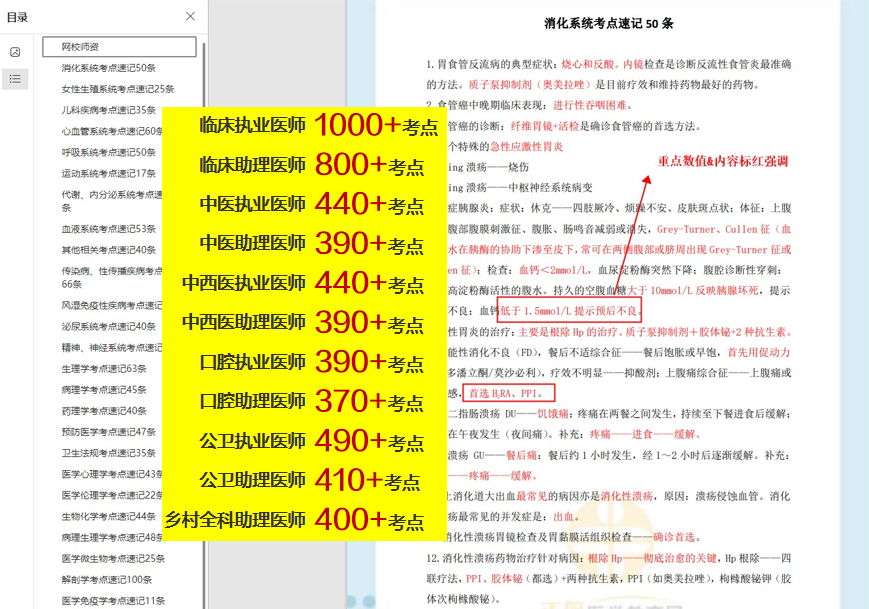Click the 网校师资 input box
This screenshot has width=869, height=609.
118,46
